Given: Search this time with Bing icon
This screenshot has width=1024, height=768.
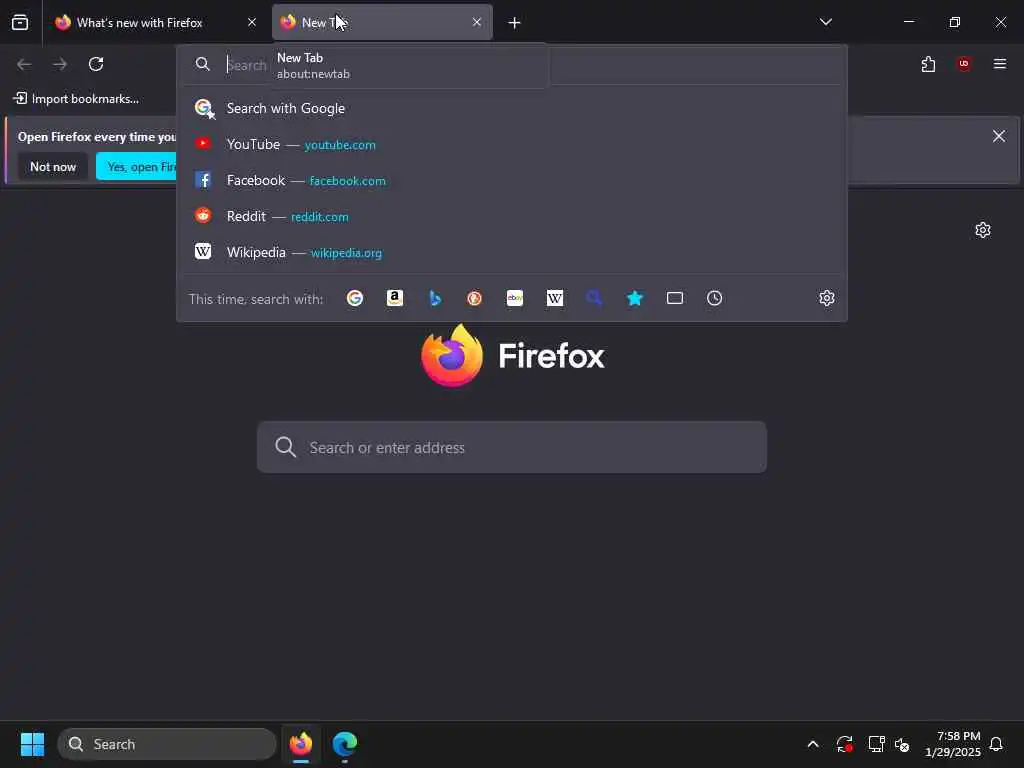Looking at the screenshot, I should pyautogui.click(x=435, y=298).
